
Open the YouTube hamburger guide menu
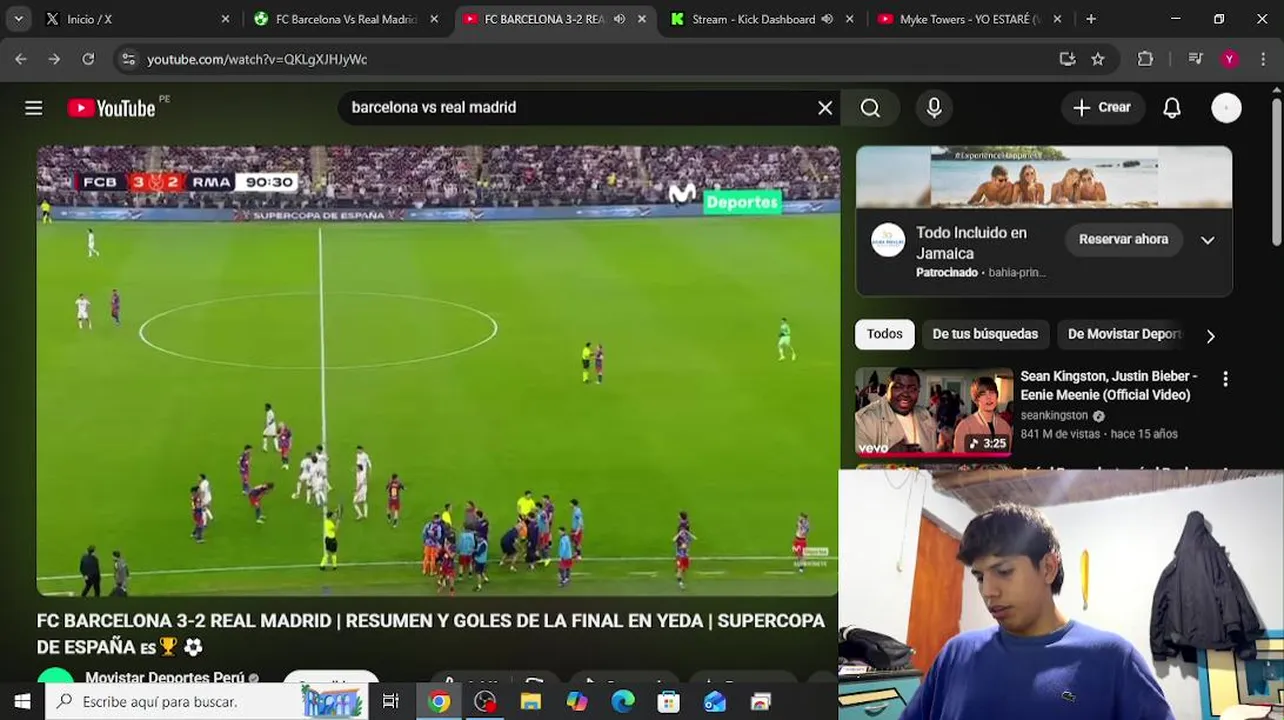[34, 108]
